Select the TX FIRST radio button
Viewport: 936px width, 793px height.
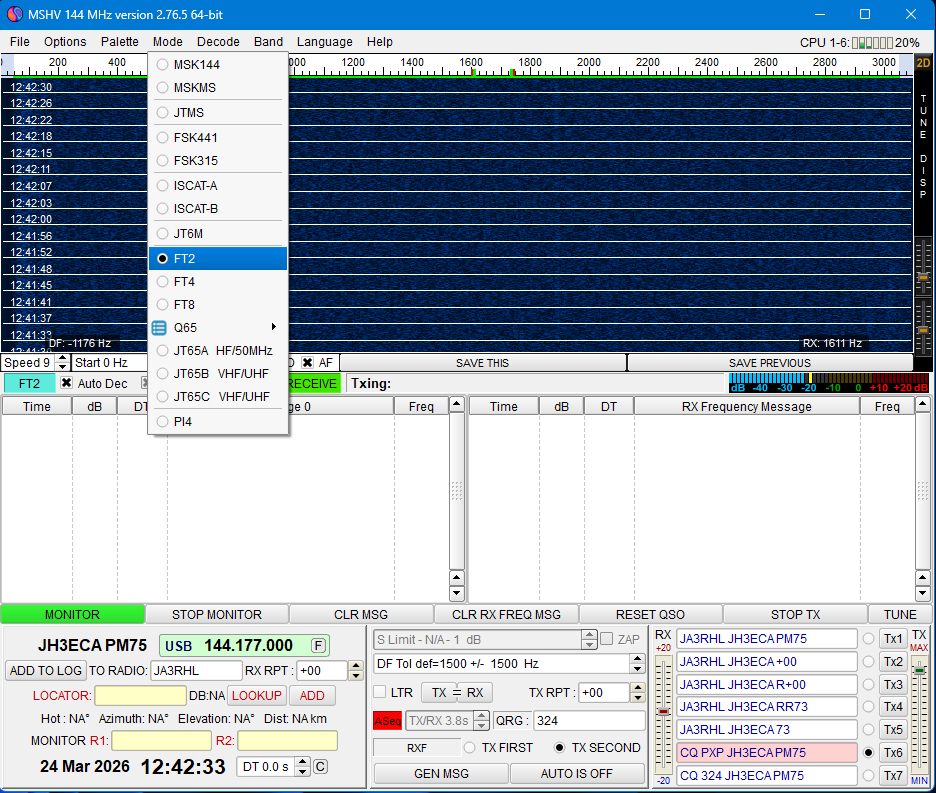(x=470, y=747)
